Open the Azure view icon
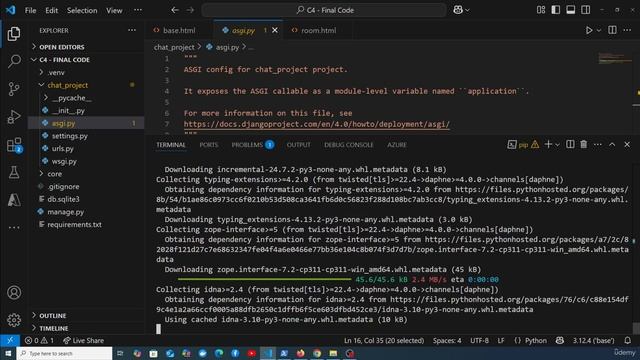Image resolution: width=640 pixels, height=360 pixels. click(14, 200)
